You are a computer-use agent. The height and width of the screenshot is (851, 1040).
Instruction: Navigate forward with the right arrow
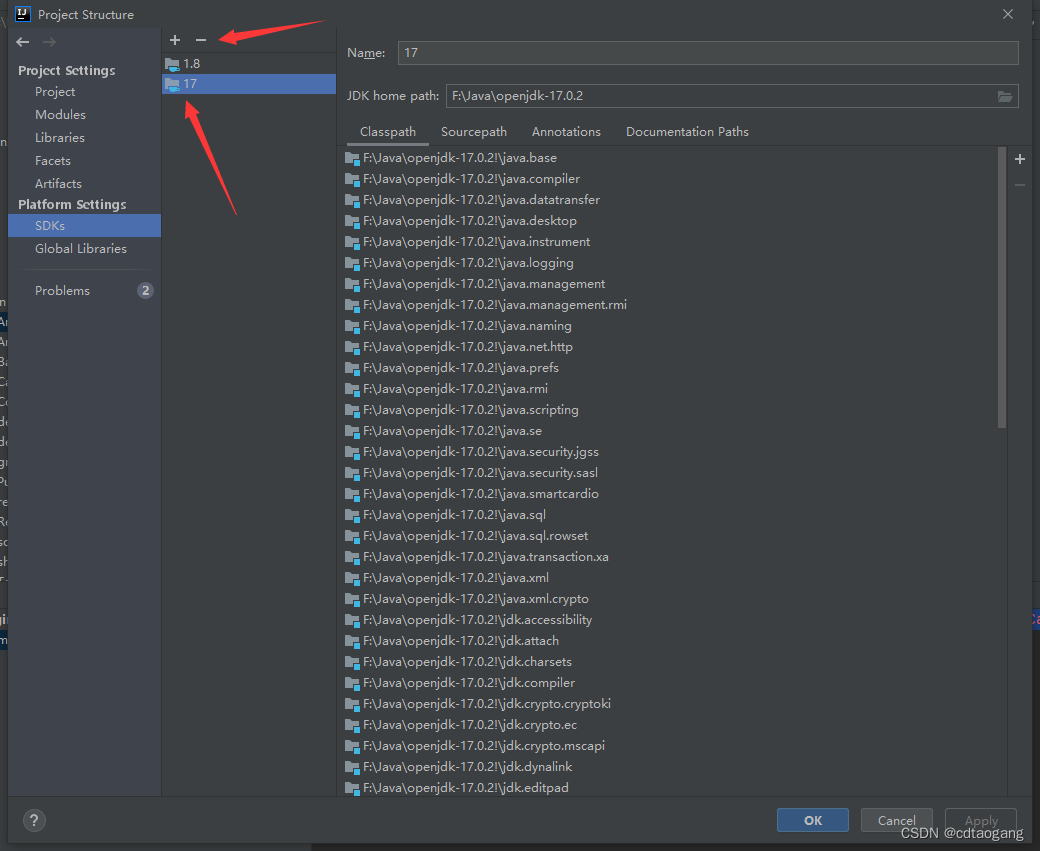49,42
